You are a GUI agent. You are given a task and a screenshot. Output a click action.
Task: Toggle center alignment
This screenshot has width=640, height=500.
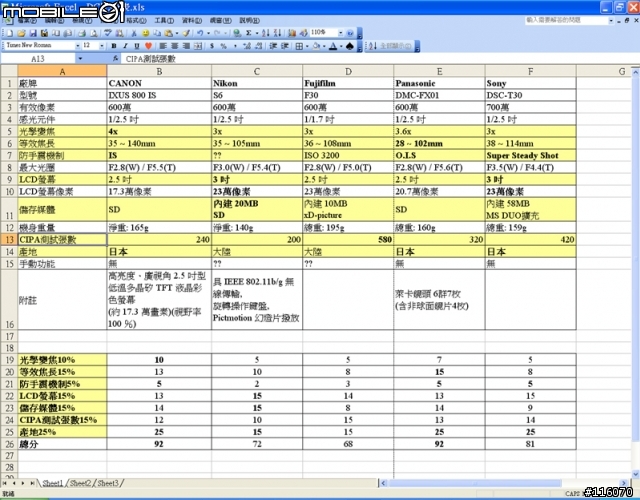pyautogui.click(x=175, y=46)
